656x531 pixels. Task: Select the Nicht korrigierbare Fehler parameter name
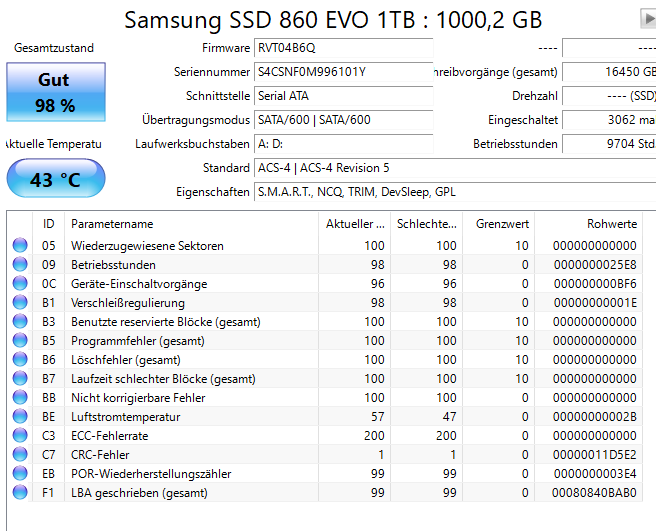click(138, 398)
